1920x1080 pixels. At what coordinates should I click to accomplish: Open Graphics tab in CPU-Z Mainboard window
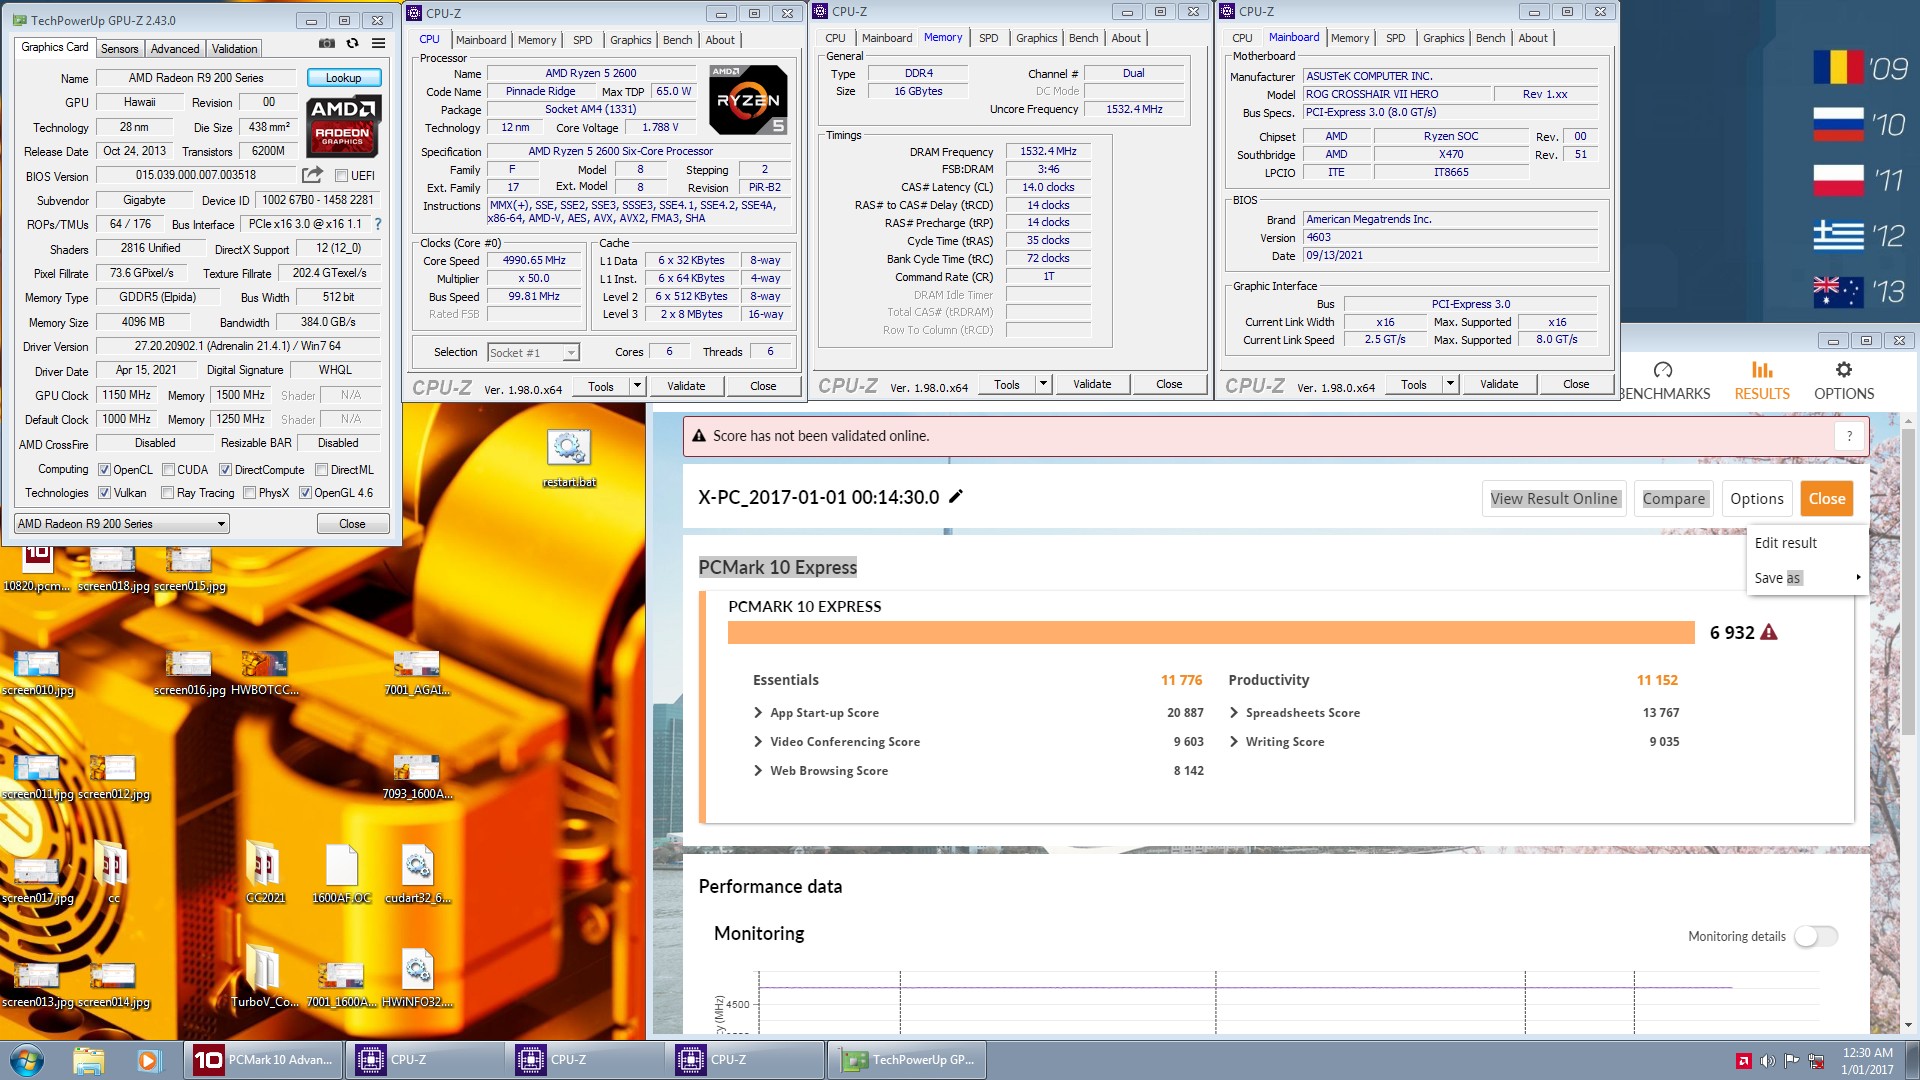(x=1443, y=38)
